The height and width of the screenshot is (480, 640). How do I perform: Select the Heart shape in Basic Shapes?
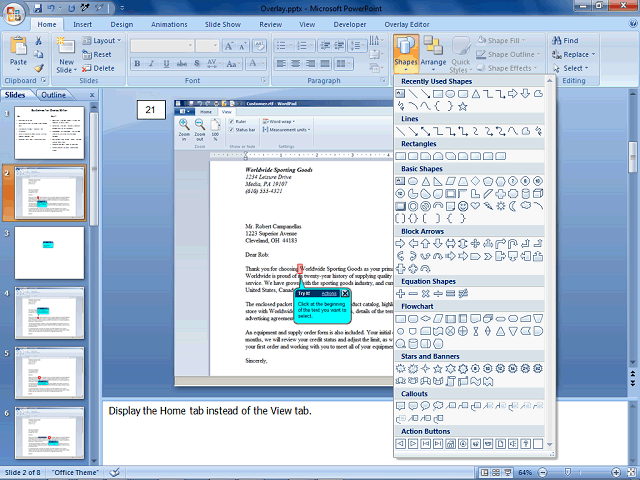475,206
